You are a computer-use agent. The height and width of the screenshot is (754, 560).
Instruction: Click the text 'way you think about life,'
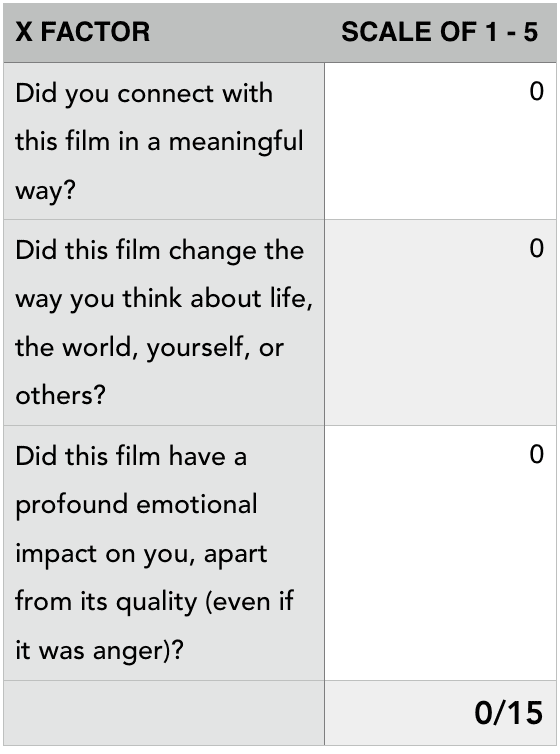(x=164, y=299)
